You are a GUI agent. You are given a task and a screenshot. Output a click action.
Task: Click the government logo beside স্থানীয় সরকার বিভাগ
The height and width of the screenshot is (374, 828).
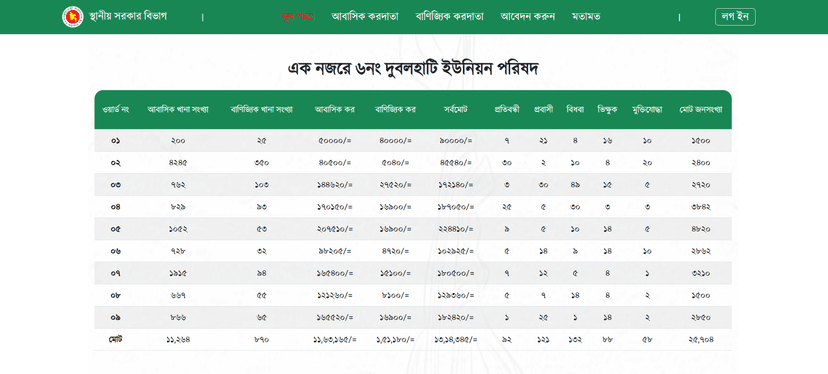coord(72,16)
